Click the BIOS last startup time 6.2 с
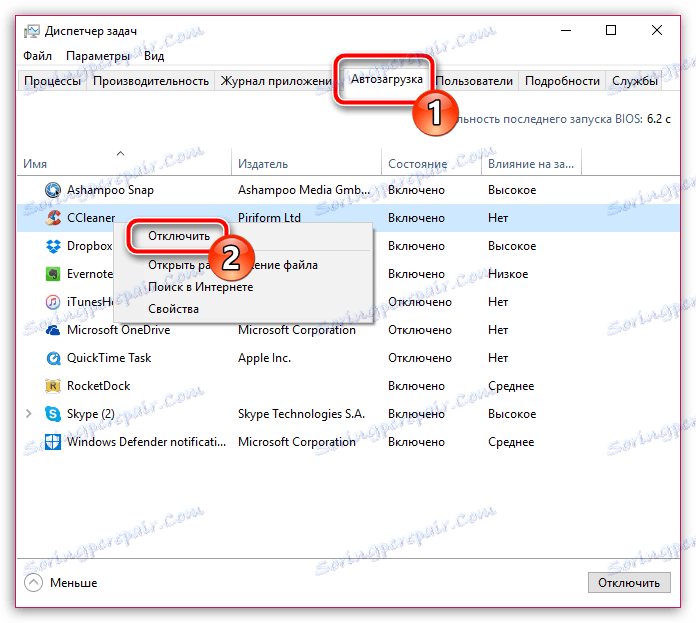Image resolution: width=696 pixels, height=623 pixels. [659, 119]
